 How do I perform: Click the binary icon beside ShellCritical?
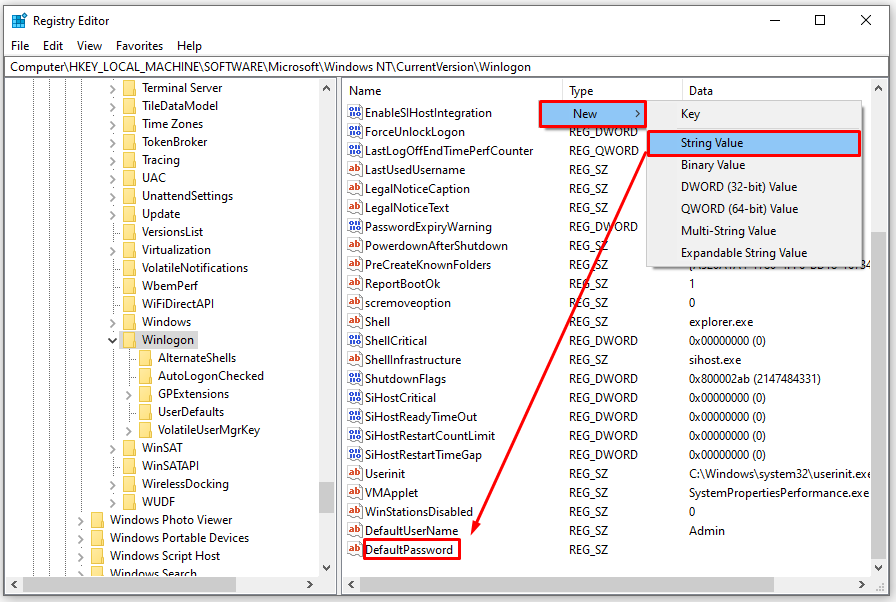coord(354,340)
